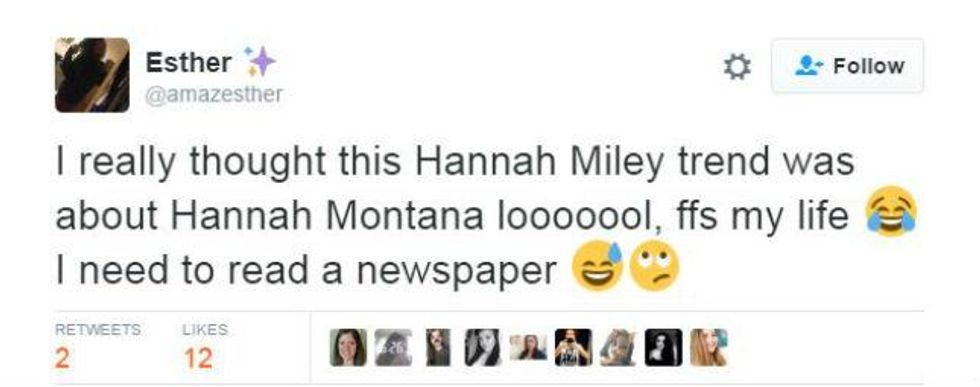Open the second gray liker avatar

point(393,347)
